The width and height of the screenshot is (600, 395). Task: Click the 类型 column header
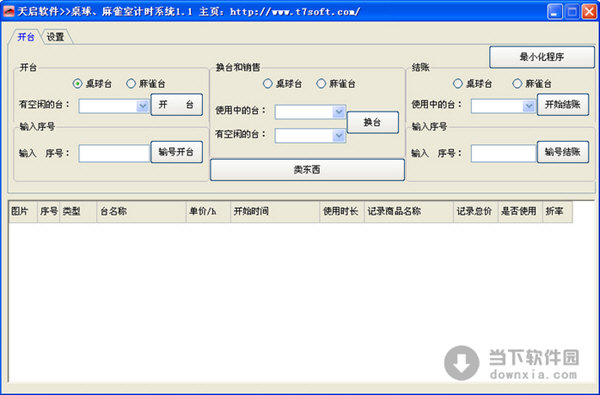pyautogui.click(x=78, y=211)
